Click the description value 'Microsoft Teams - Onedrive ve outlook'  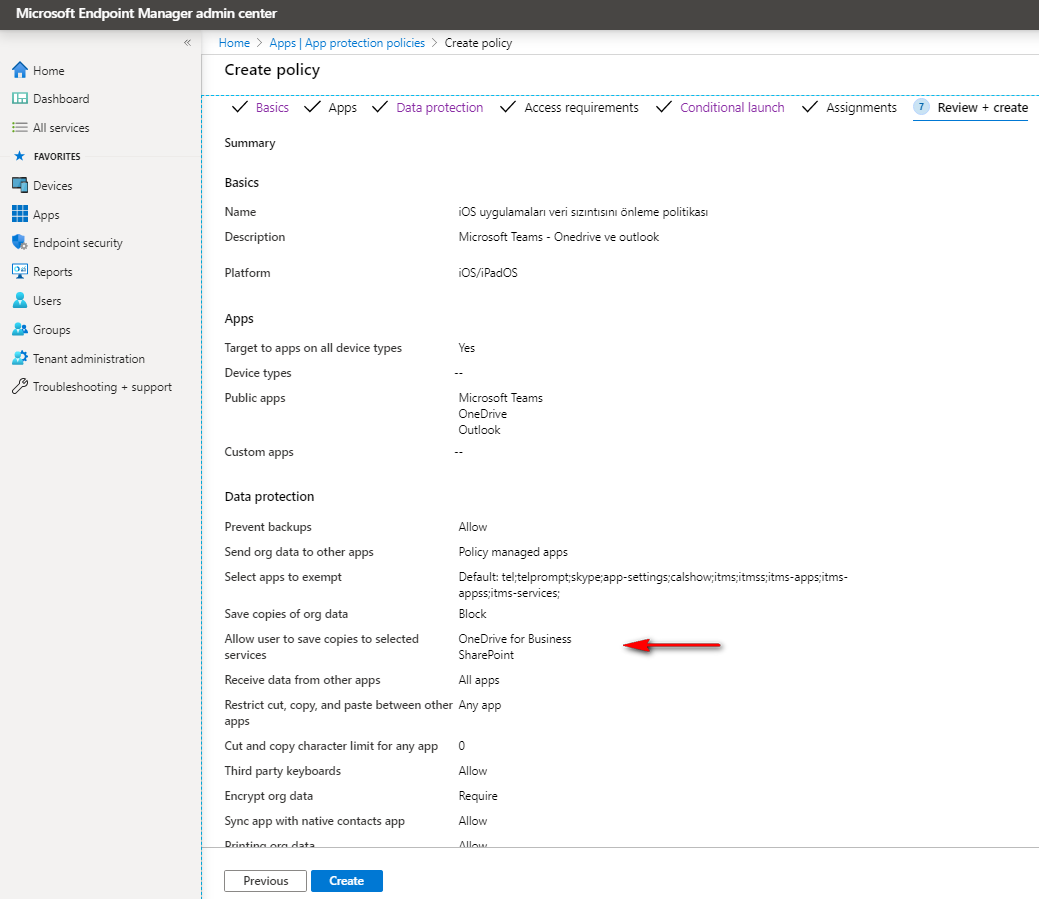(x=559, y=237)
